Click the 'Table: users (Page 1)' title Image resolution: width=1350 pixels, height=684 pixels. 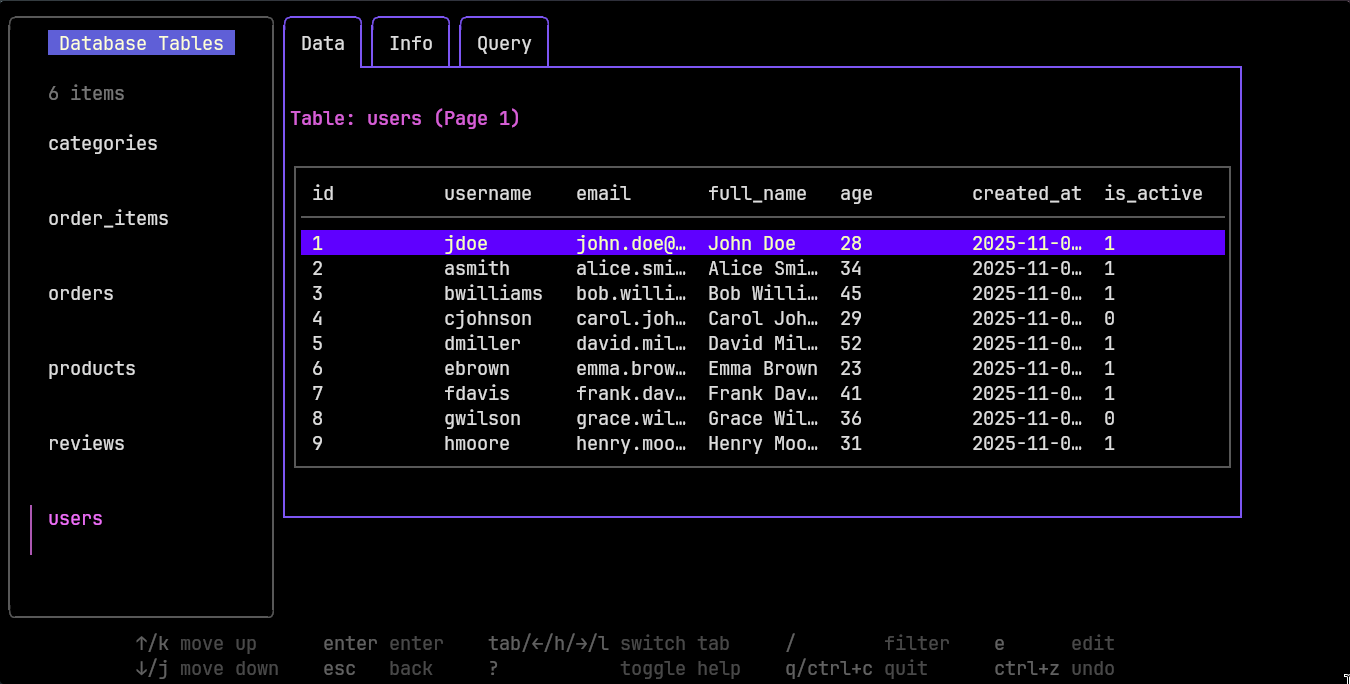(405, 118)
